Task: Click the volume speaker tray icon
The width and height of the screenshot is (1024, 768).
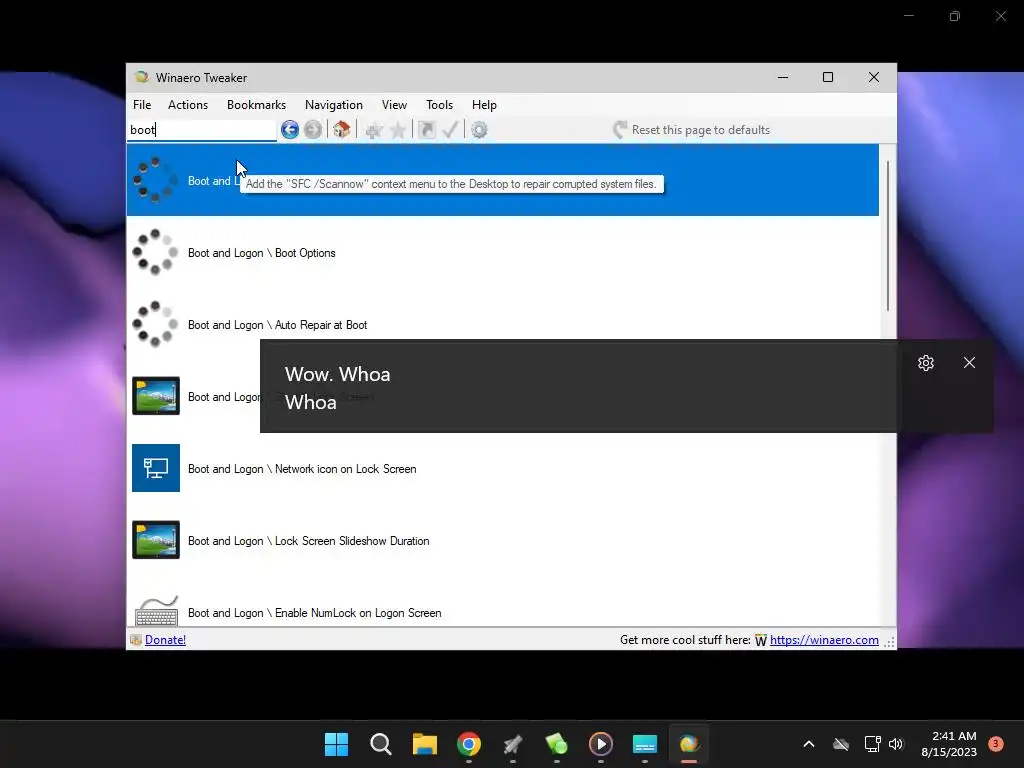Action: click(896, 744)
